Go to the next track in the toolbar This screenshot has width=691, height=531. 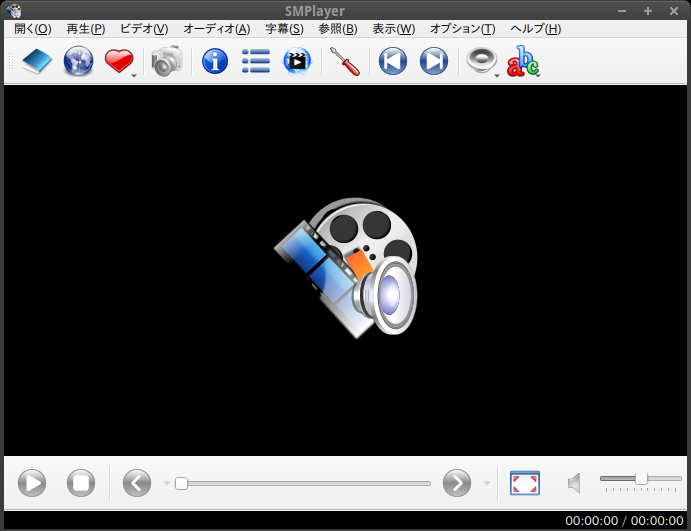click(434, 61)
